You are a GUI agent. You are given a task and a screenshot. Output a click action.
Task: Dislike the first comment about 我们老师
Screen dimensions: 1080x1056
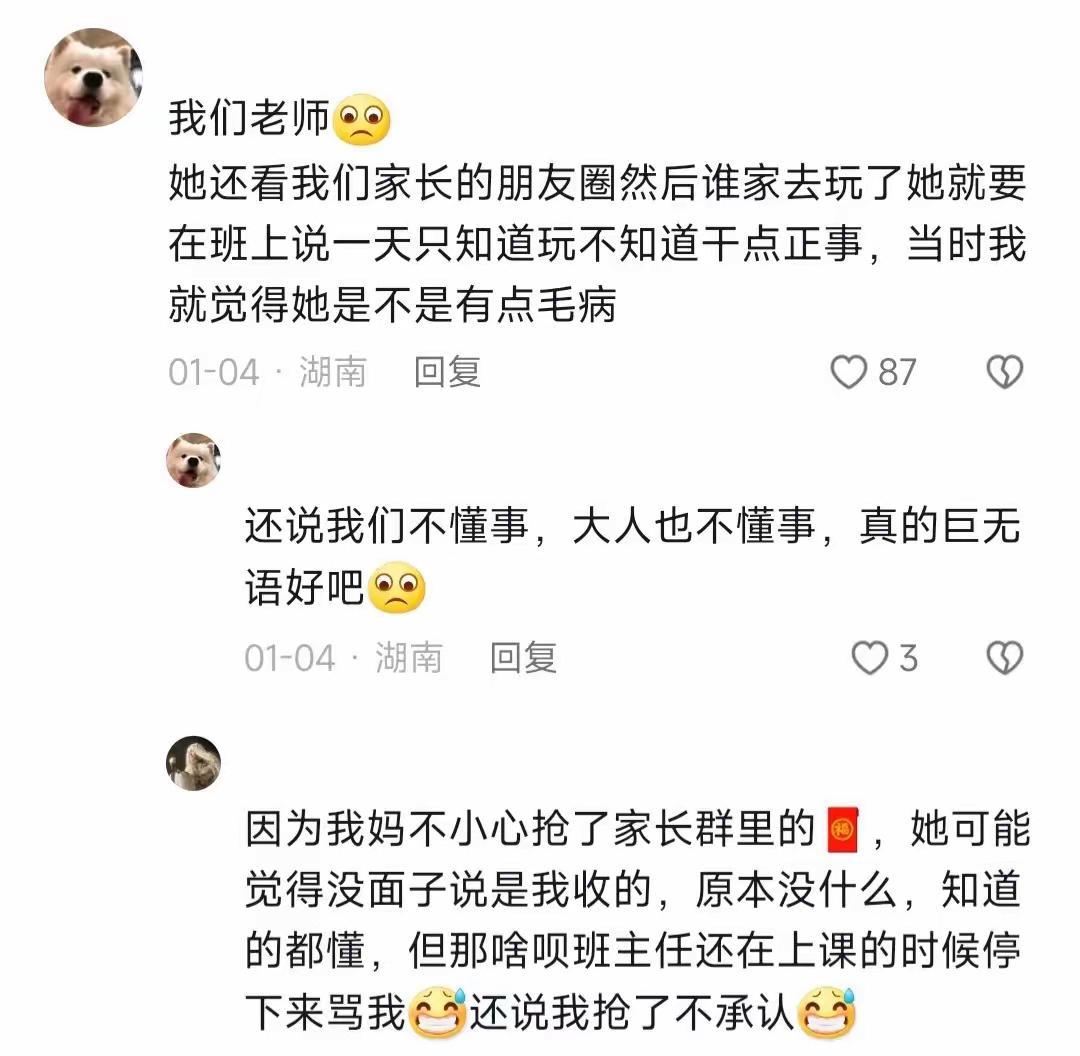[x=1005, y=372]
